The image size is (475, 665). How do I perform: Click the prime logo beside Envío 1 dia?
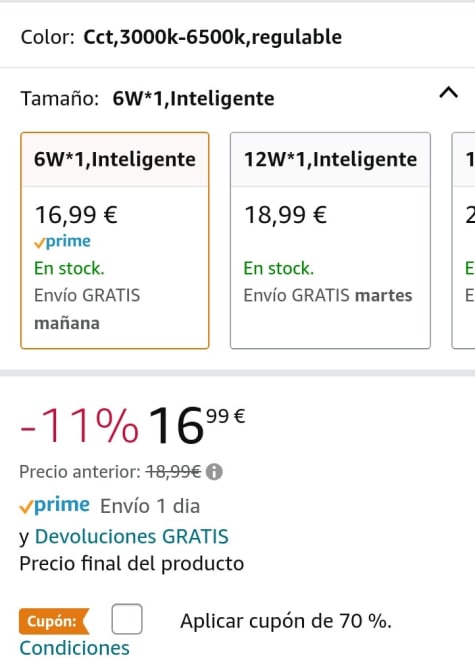54,505
